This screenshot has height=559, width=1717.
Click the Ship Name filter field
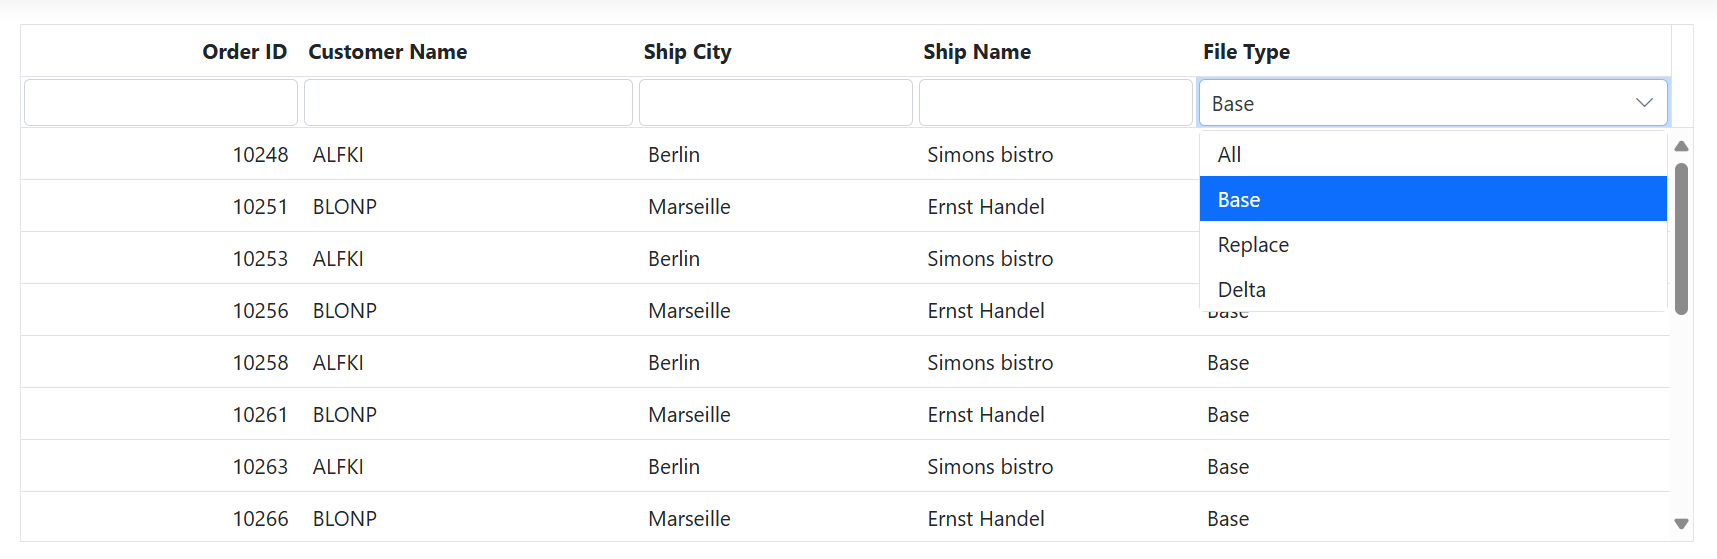1055,103
